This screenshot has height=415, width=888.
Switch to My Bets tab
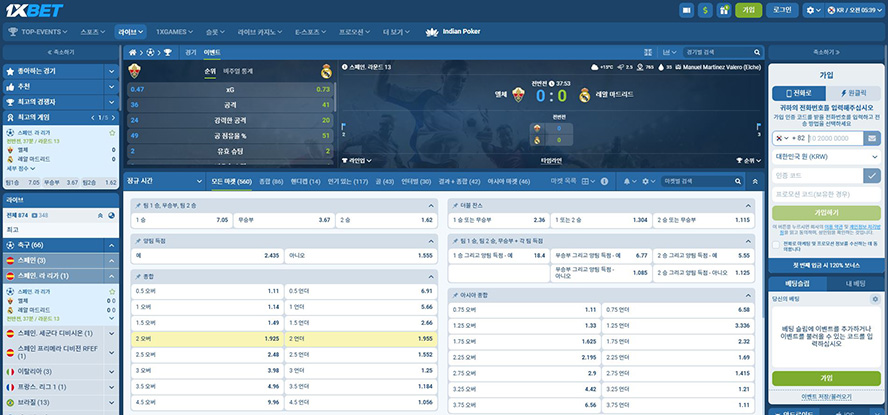click(855, 284)
